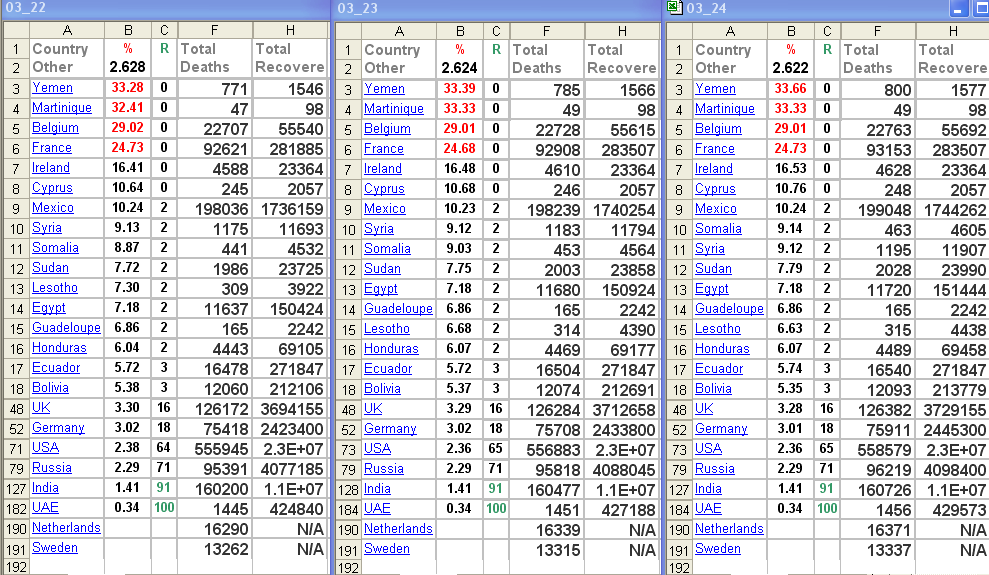Click the Excel workbook icon beside 03_24 title
The image size is (989, 575).
[x=674, y=8]
